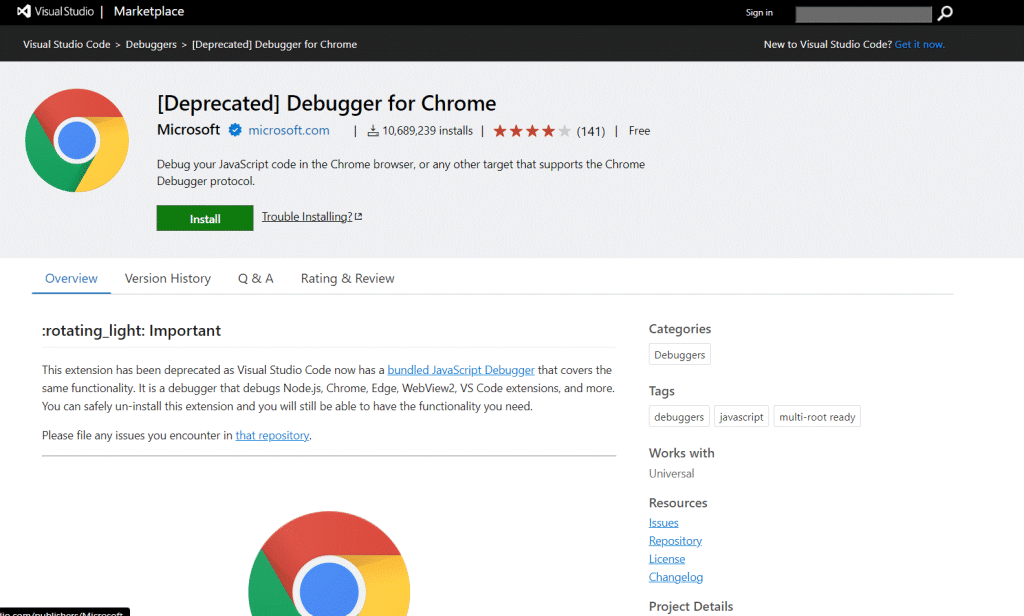Click the 10,689,239 installs text
Viewport: 1024px width, 616px height.
[x=428, y=131]
